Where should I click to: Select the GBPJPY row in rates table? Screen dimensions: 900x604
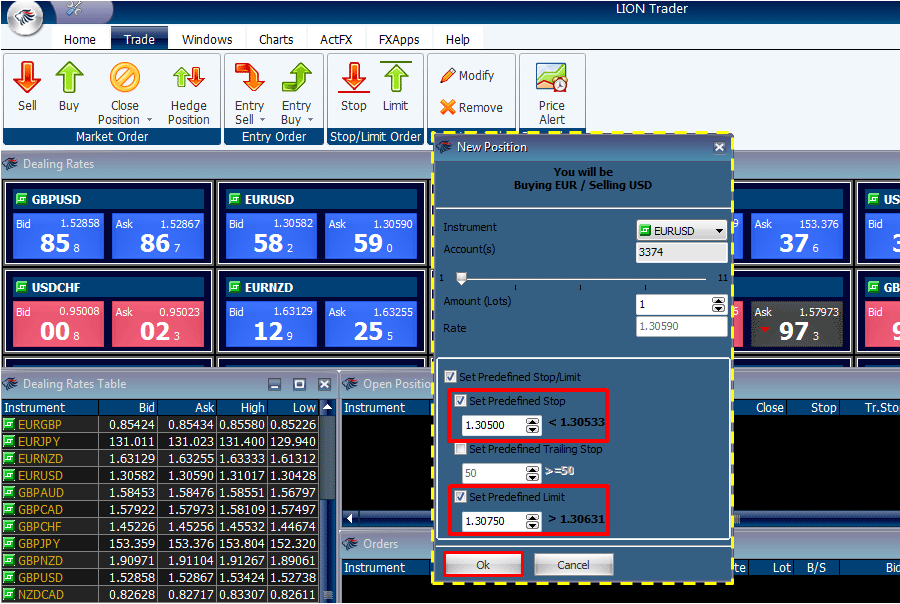click(x=160, y=544)
